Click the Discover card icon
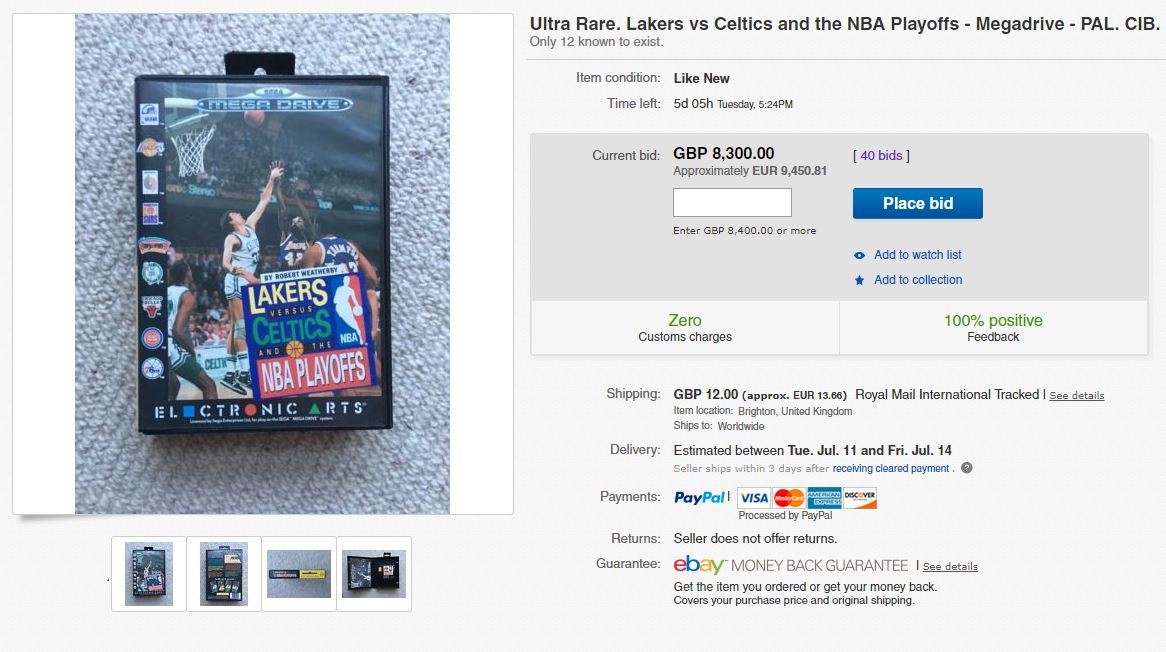1166x652 pixels. (860, 498)
